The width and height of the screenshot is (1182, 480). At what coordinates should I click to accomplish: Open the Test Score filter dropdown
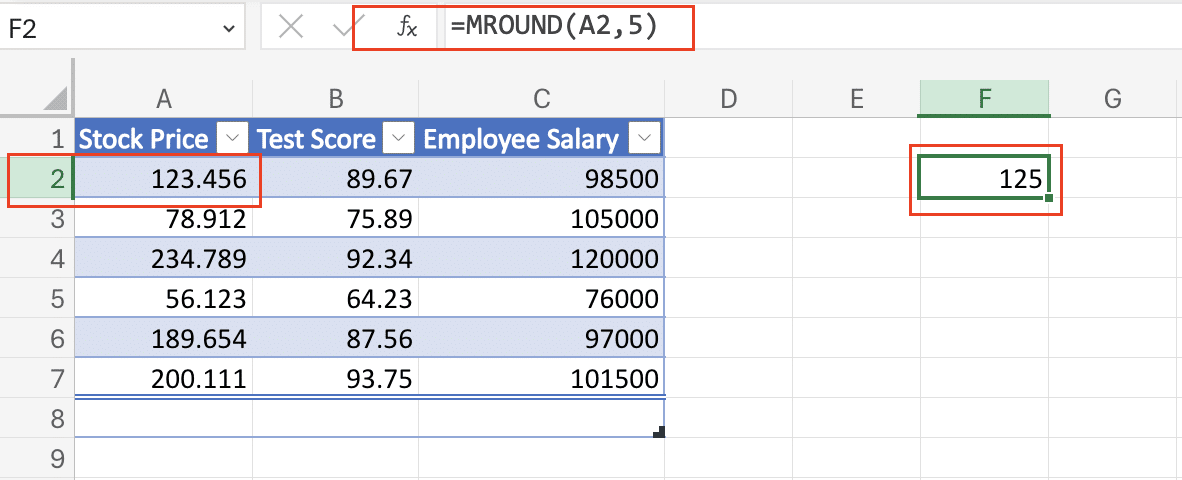pyautogui.click(x=399, y=138)
